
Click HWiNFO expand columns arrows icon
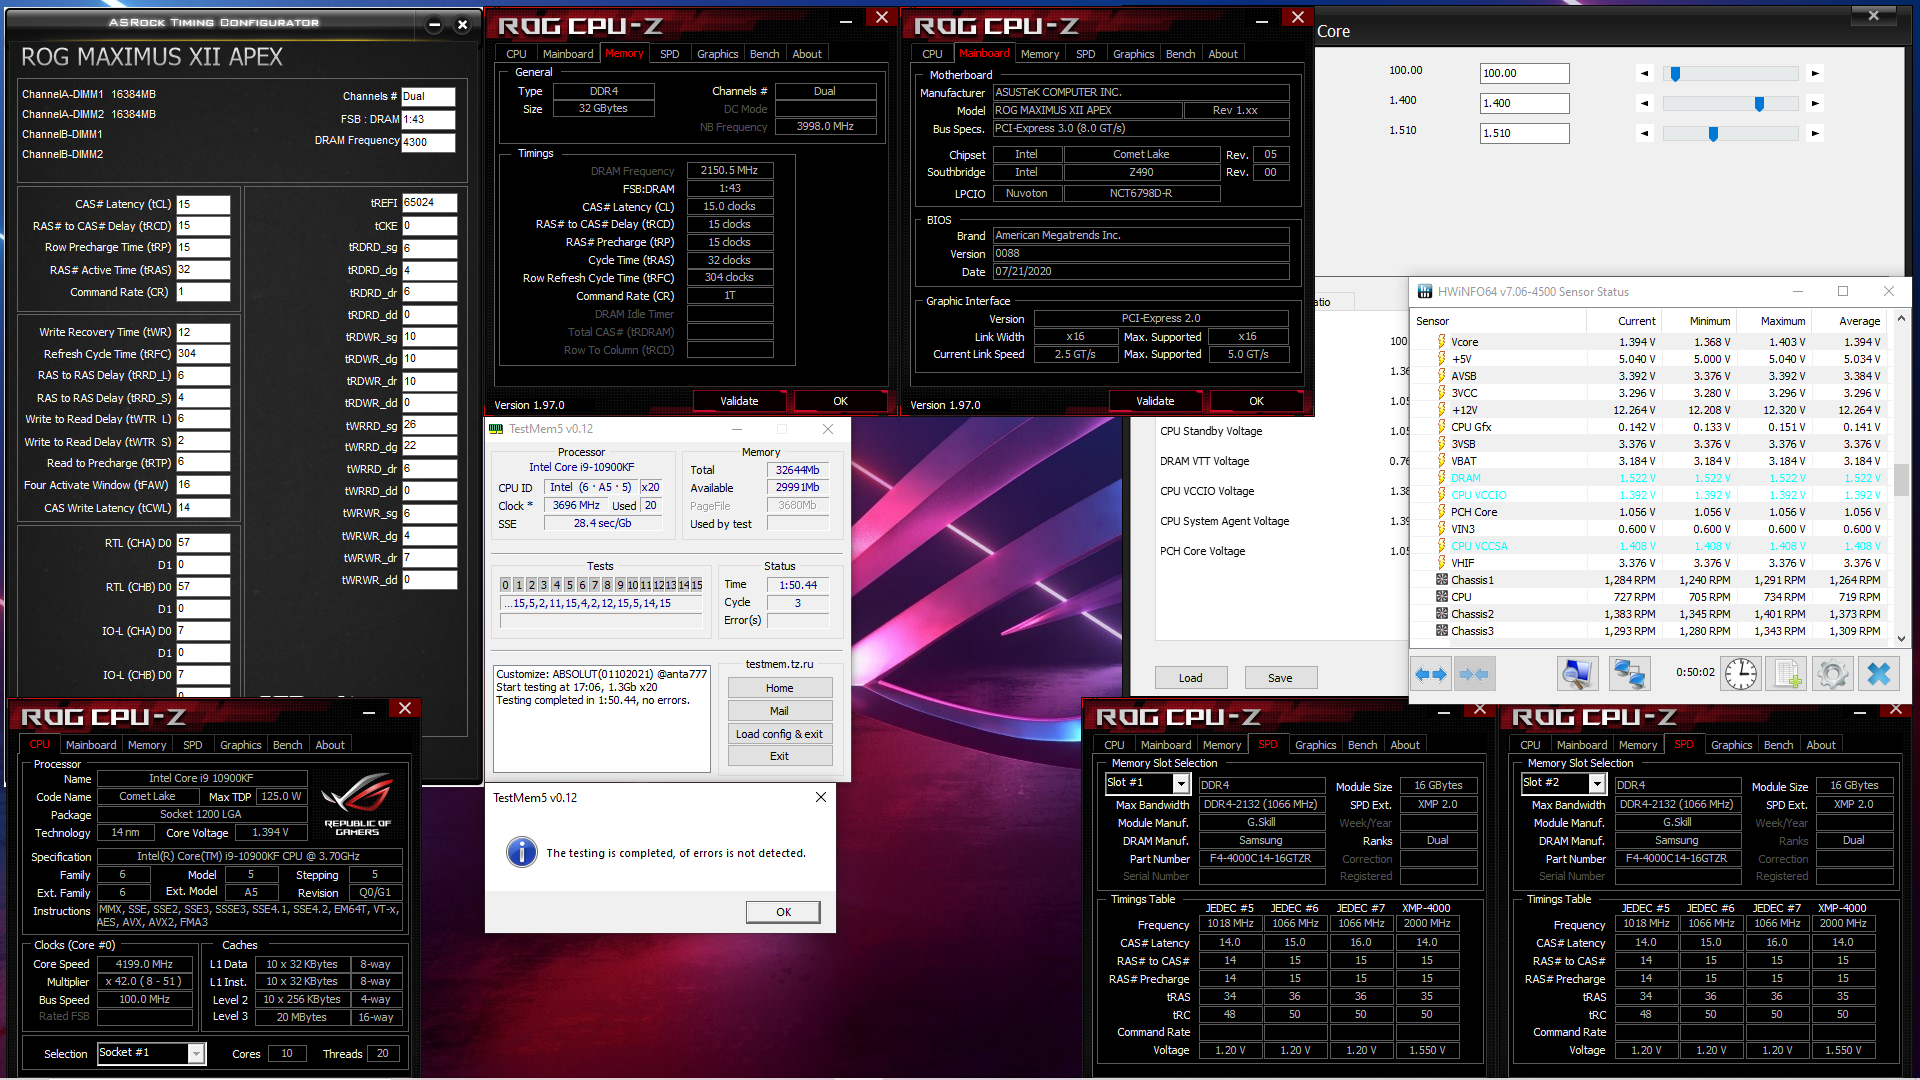(1431, 674)
